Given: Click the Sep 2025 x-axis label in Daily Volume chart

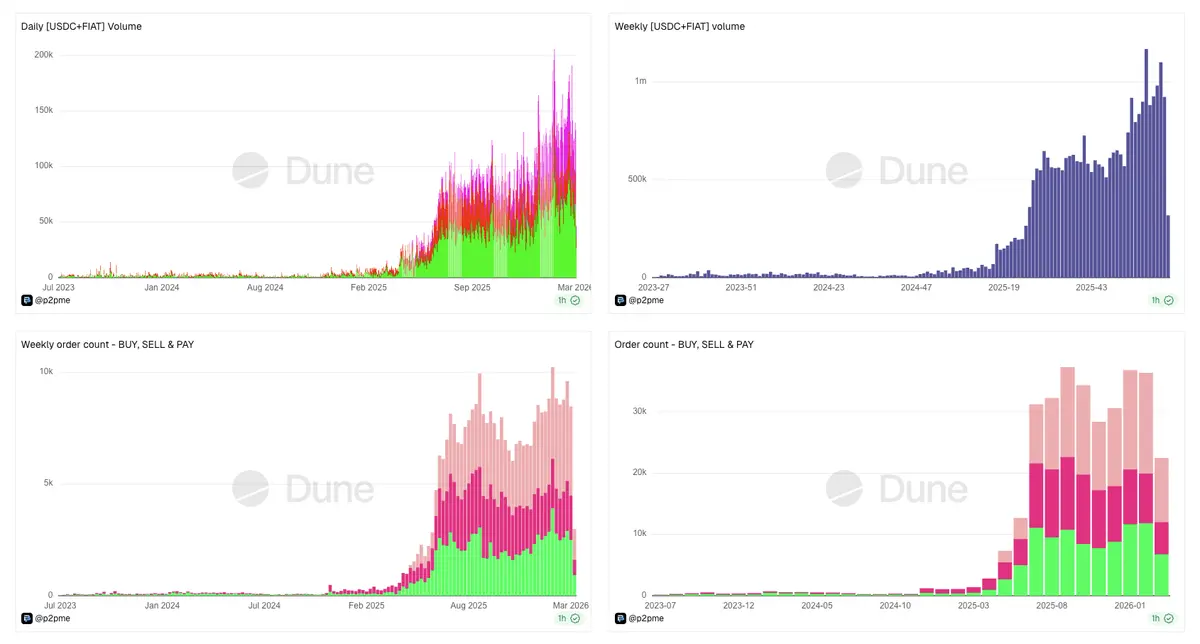Looking at the screenshot, I should coord(472,287).
